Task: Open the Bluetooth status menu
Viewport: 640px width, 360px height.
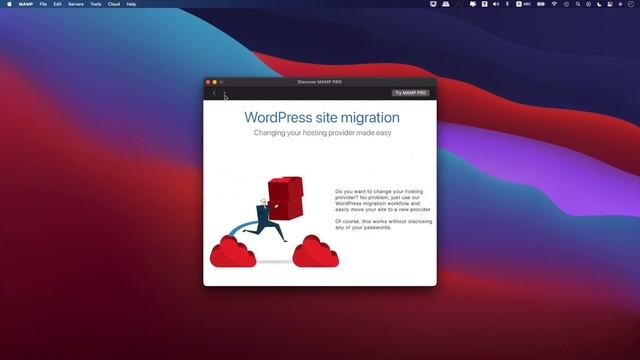Action: click(507, 4)
